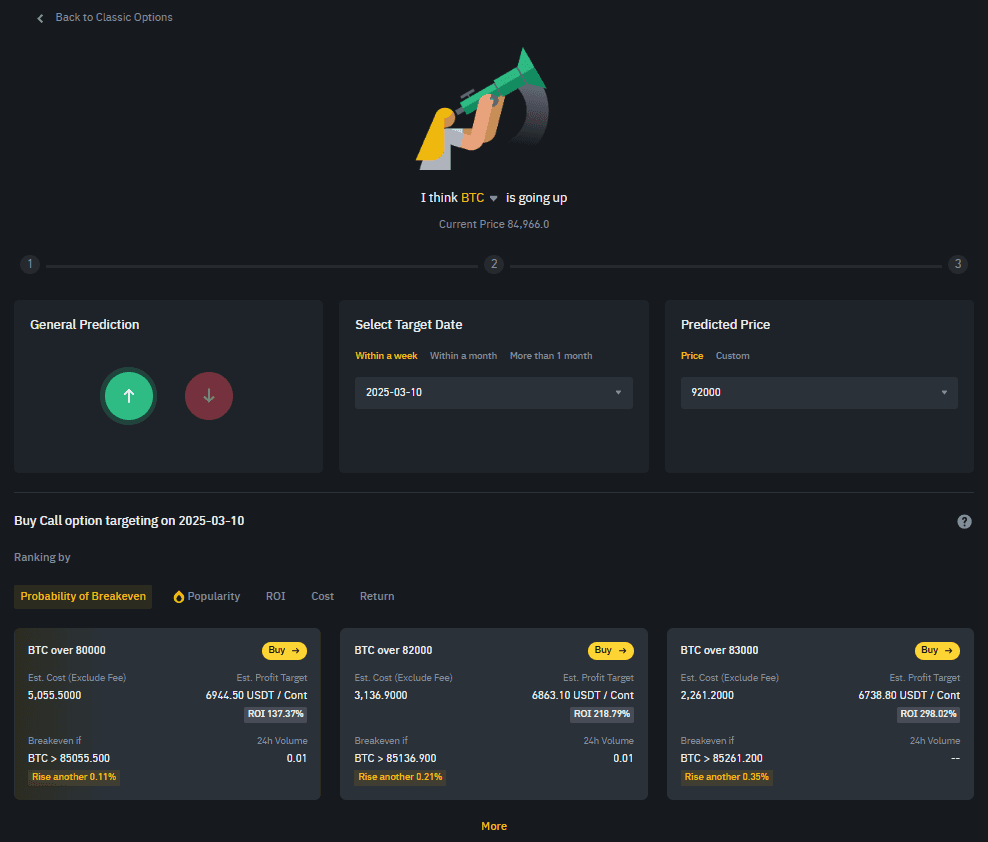Click step 1 marker on progress line
This screenshot has height=842, width=988.
coord(30,264)
